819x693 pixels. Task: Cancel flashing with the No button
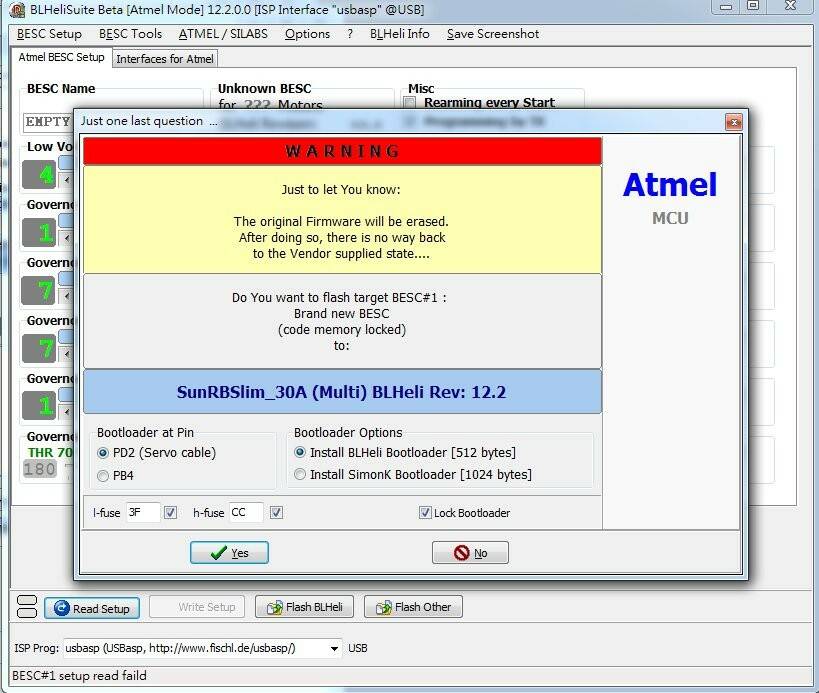tap(470, 553)
